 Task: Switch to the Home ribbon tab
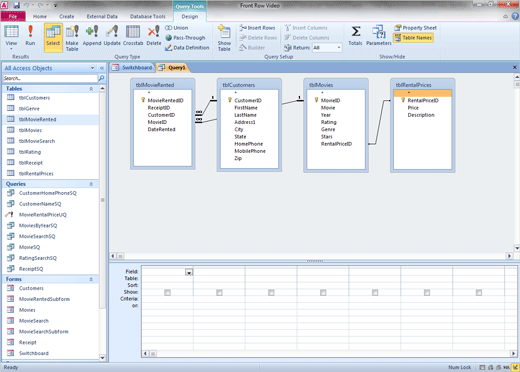(40, 16)
